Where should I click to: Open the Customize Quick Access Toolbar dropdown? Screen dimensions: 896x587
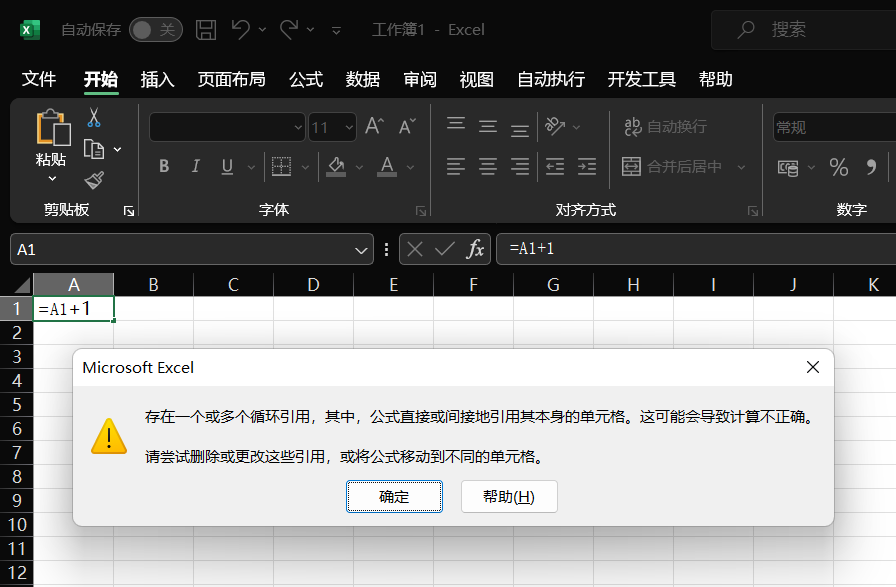click(x=337, y=30)
